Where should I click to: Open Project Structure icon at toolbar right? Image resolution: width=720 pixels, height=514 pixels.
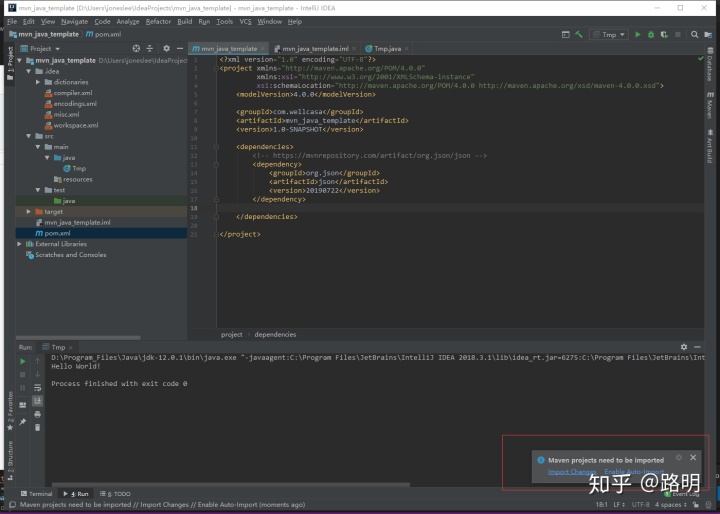coord(708,34)
